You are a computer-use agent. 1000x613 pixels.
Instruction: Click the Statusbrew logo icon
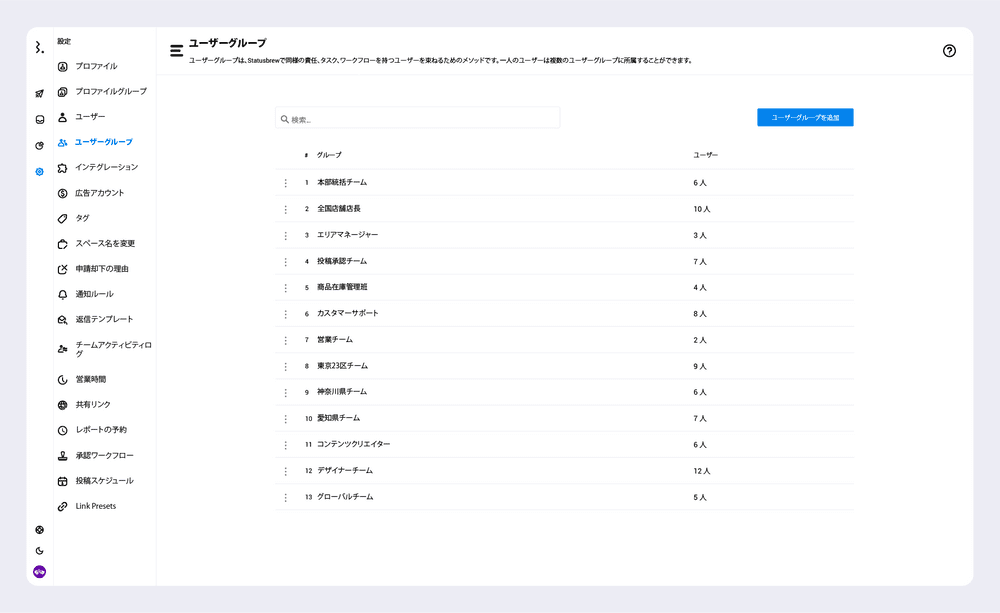coord(39,47)
